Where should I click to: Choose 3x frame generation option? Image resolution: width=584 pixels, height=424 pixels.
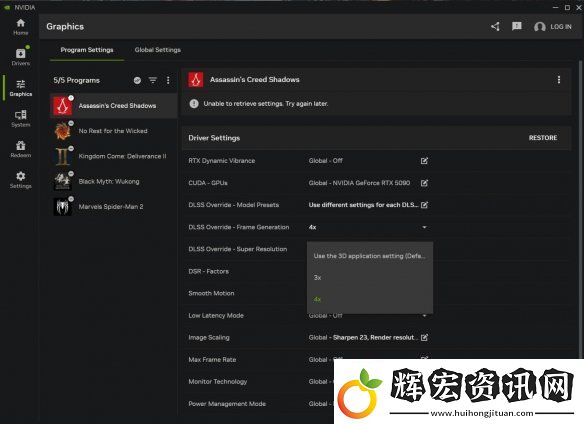pyautogui.click(x=369, y=278)
